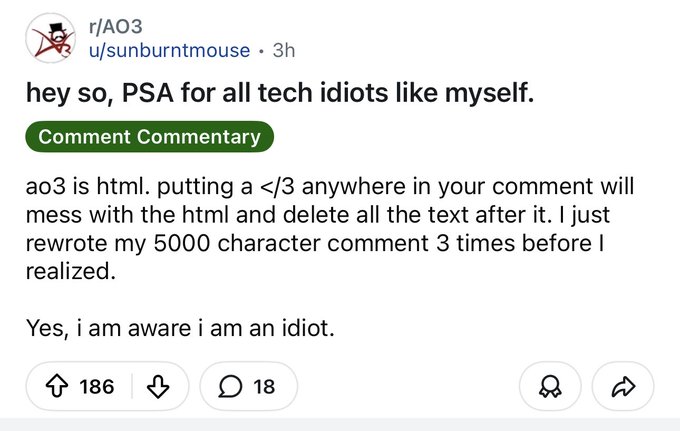680x431 pixels.
Task: Open comments via the speech bubble icon
Action: [232, 385]
